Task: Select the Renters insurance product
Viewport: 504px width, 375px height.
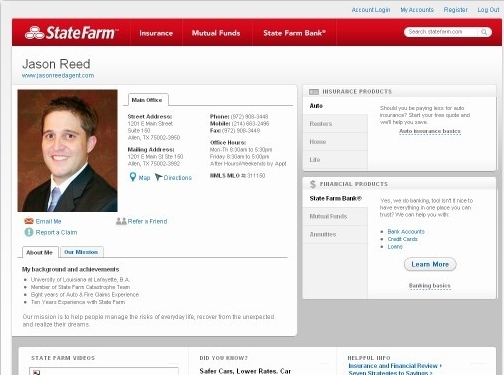Action: (x=335, y=124)
